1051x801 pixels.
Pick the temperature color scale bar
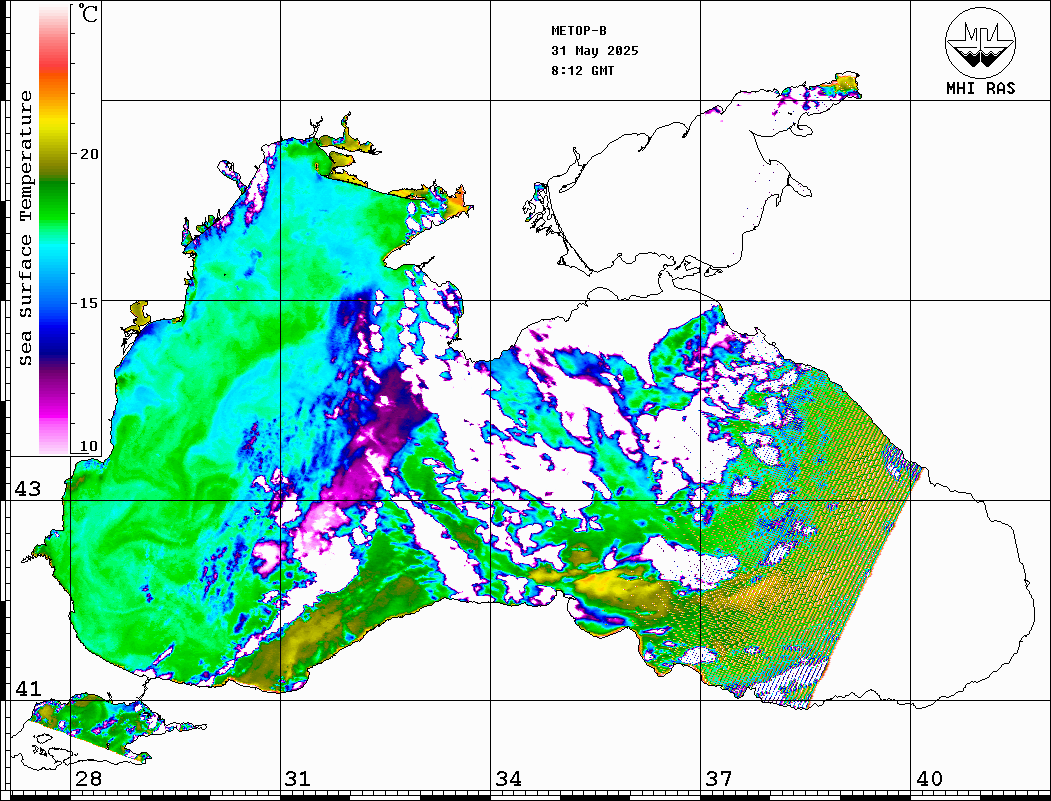(x=54, y=229)
